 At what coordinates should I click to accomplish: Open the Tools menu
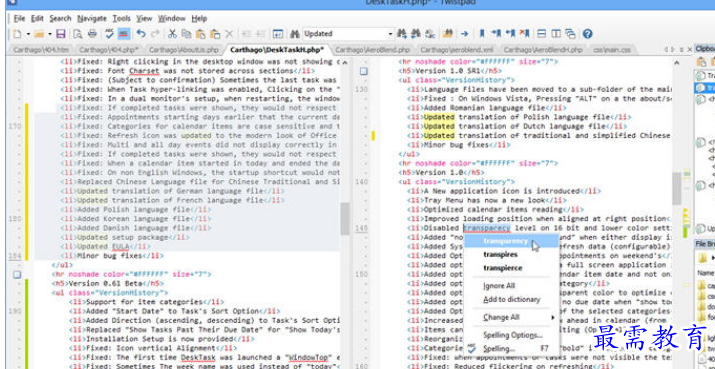pyautogui.click(x=121, y=19)
